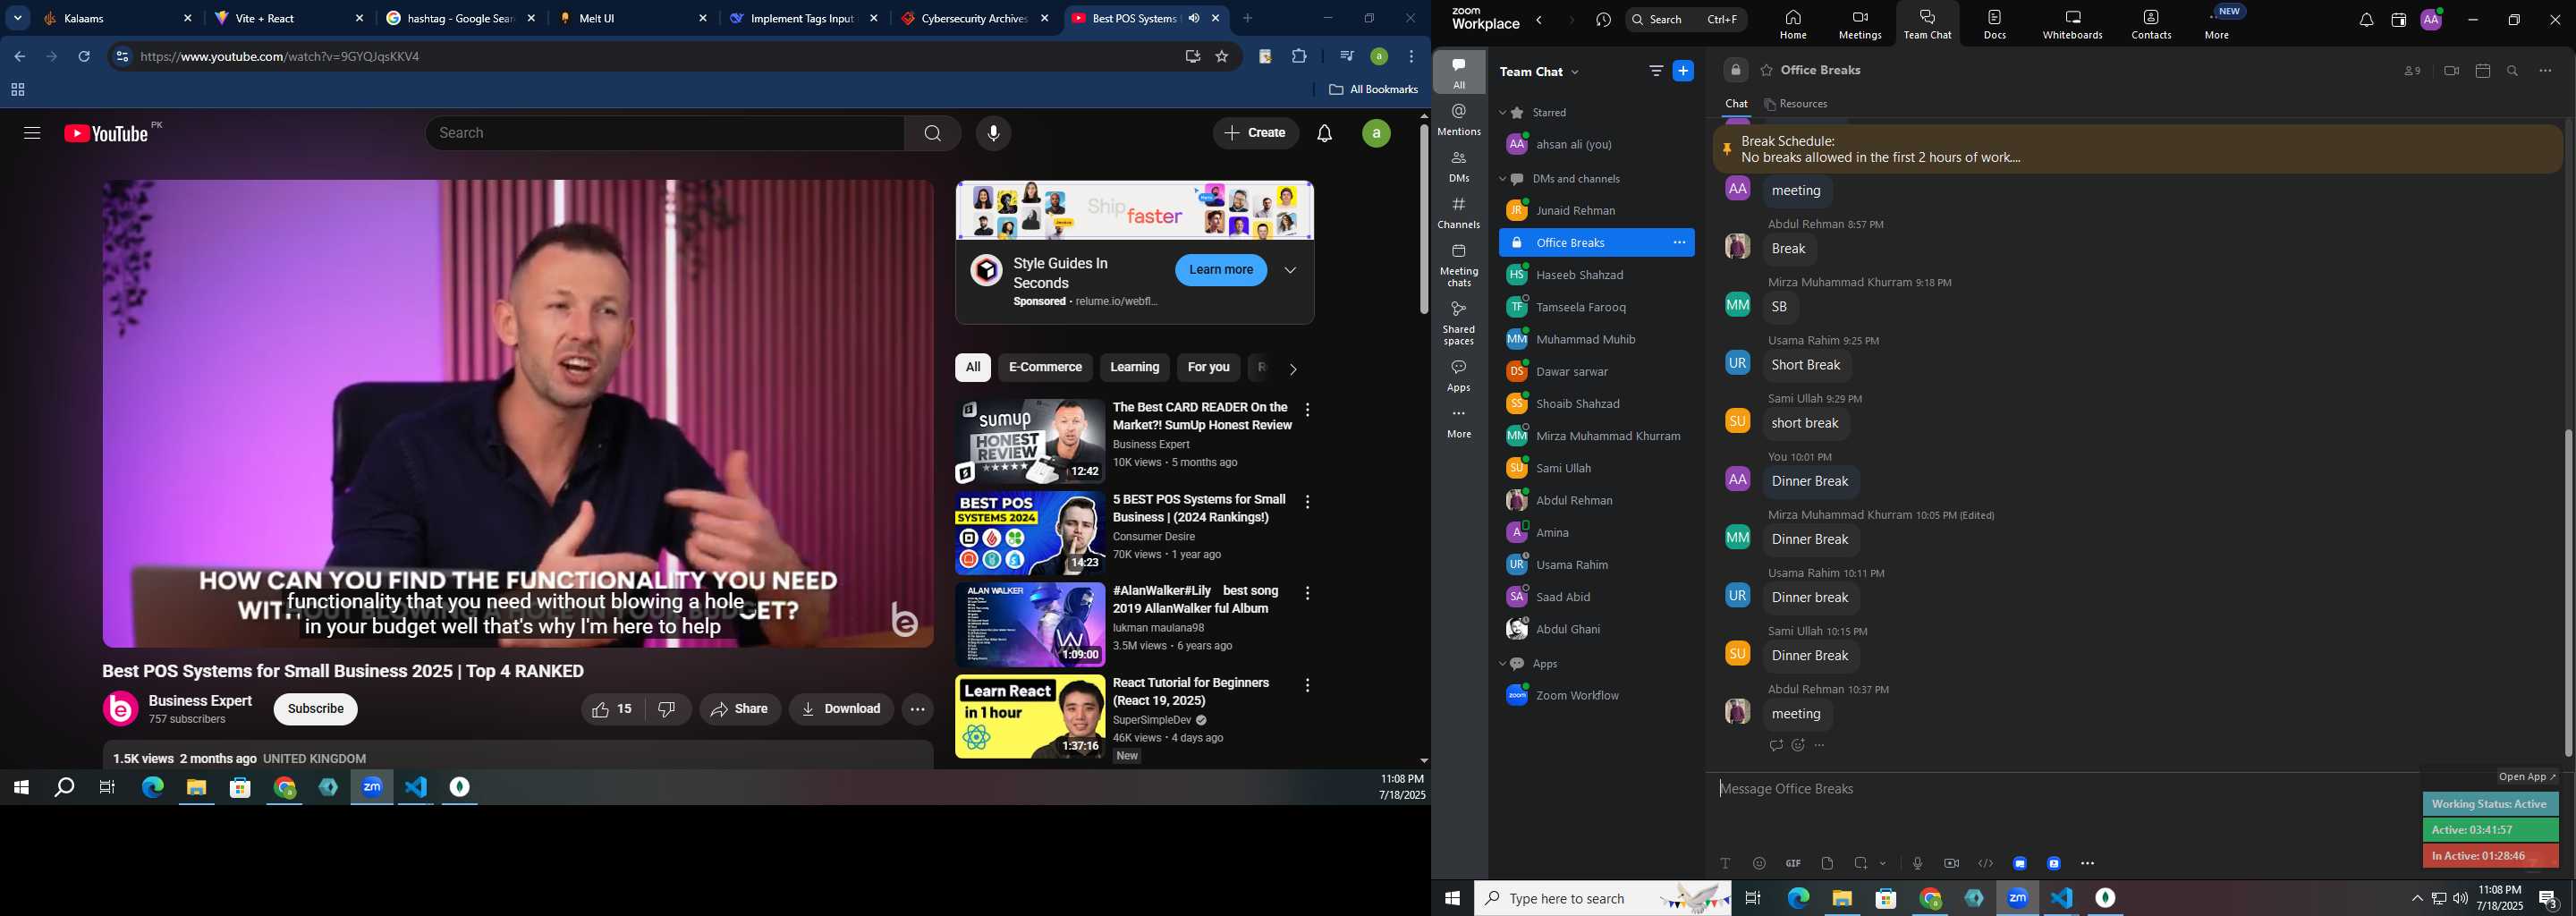This screenshot has width=2576, height=916.
Task: Record video message in composer
Action: pos(1951,863)
